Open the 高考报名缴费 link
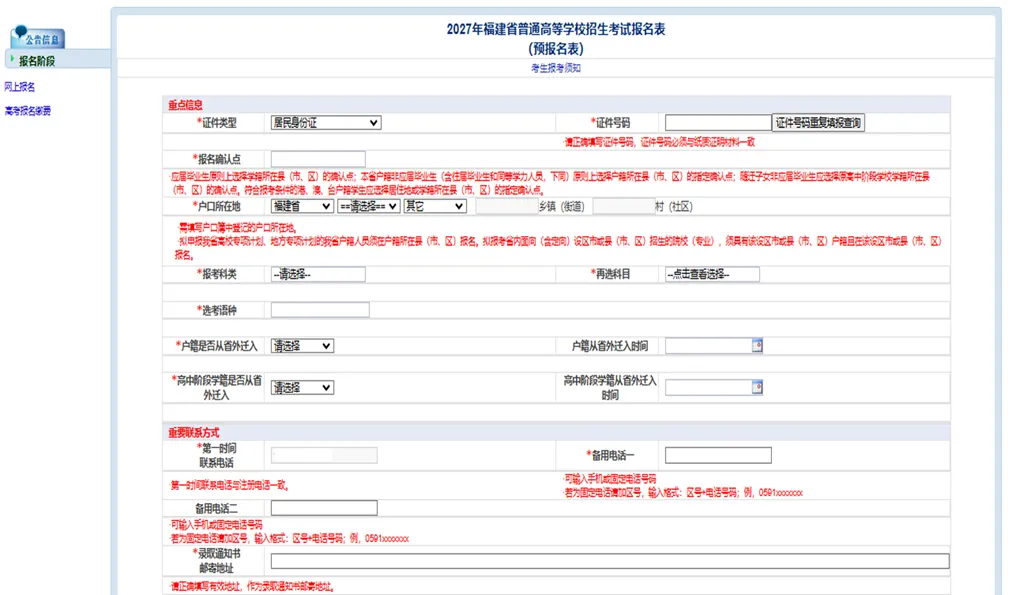Viewport: 1027px width, 595px height. [28, 111]
